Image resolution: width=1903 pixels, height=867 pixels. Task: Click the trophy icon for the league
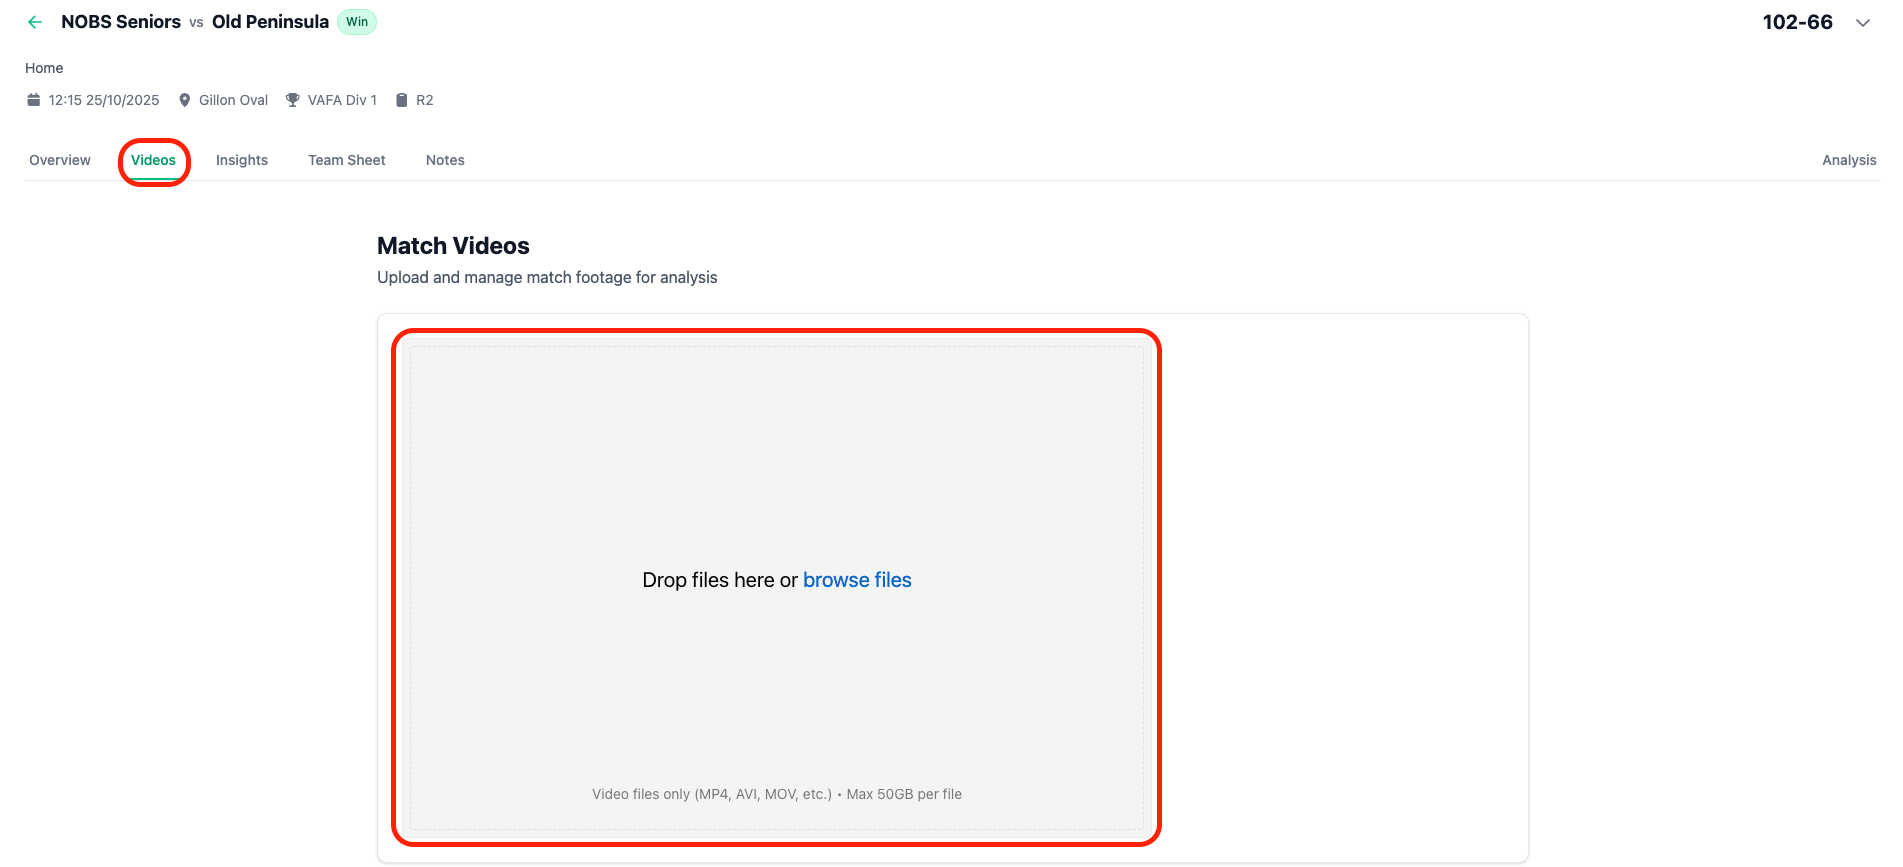pyautogui.click(x=293, y=100)
